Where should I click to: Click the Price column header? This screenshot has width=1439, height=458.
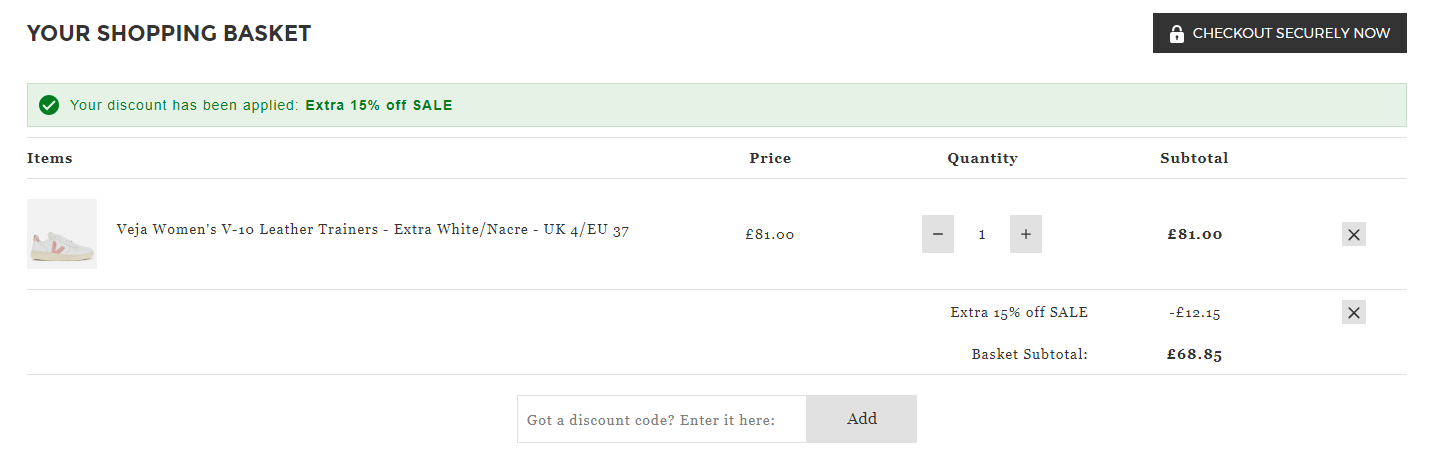pyautogui.click(x=770, y=158)
